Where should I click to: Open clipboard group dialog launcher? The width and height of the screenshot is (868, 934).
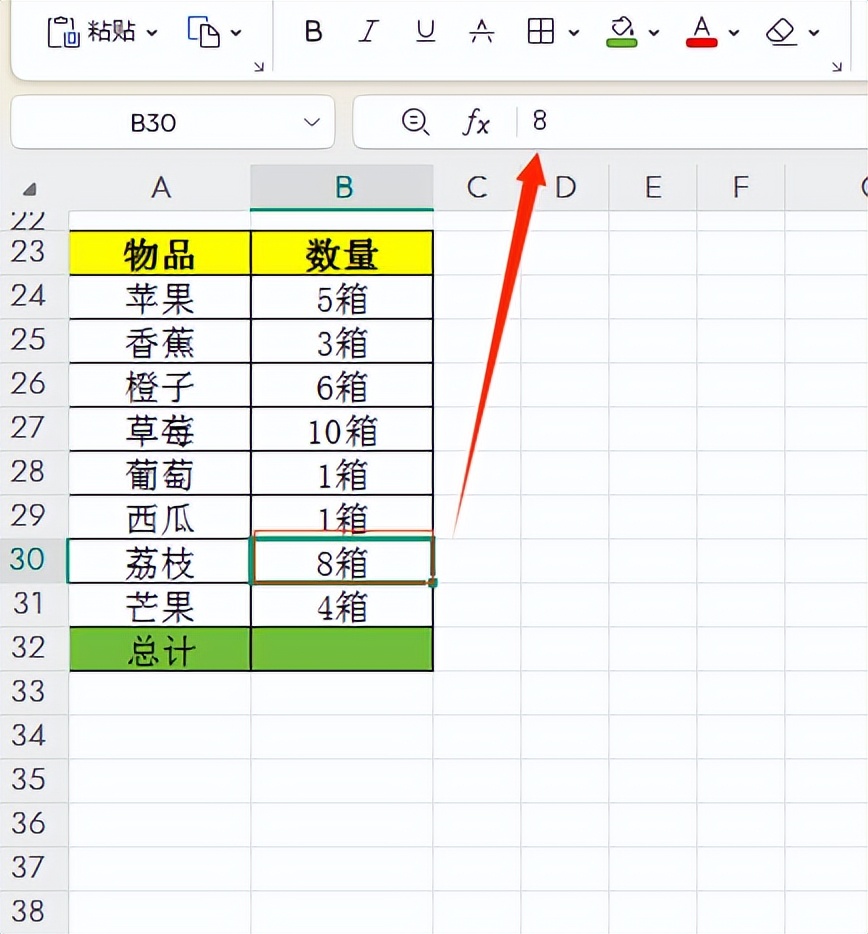[x=259, y=66]
